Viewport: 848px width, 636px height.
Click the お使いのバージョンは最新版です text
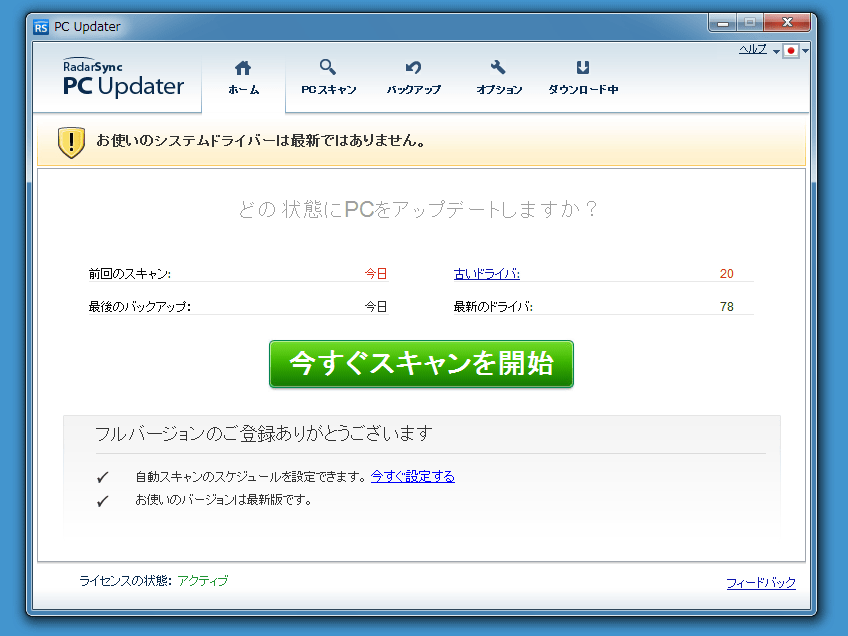pyautogui.click(x=224, y=500)
